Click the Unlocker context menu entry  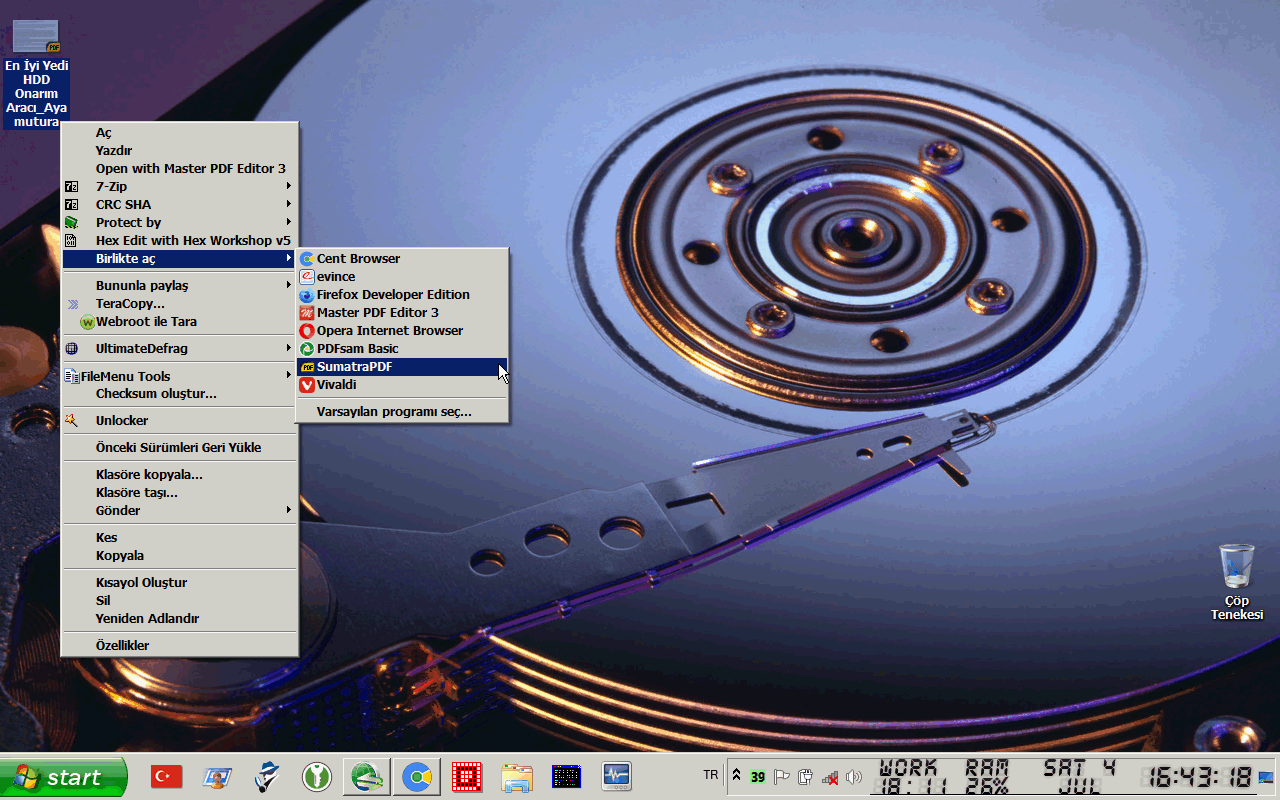tap(180, 420)
